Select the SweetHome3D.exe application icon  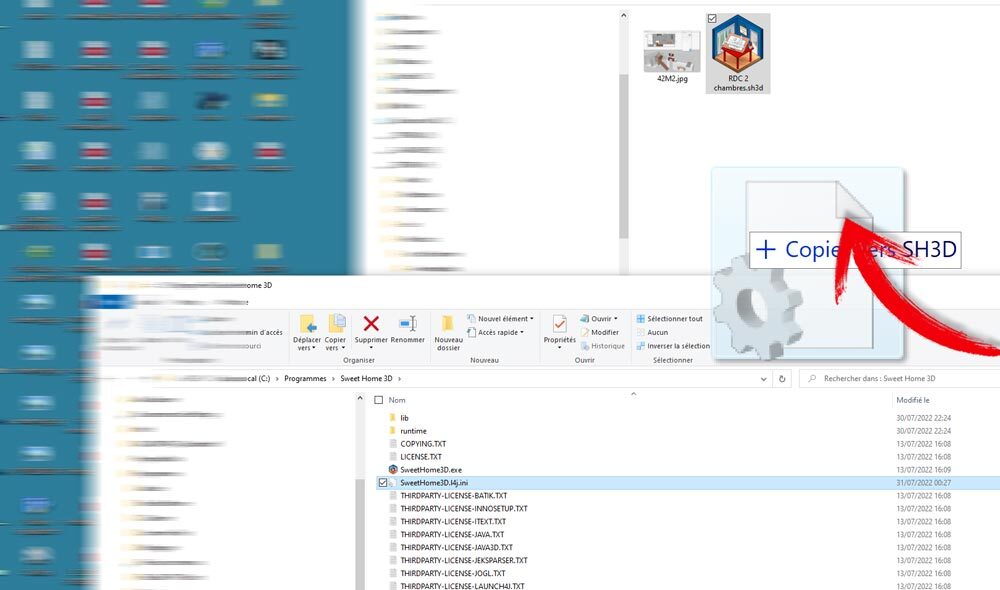[393, 469]
